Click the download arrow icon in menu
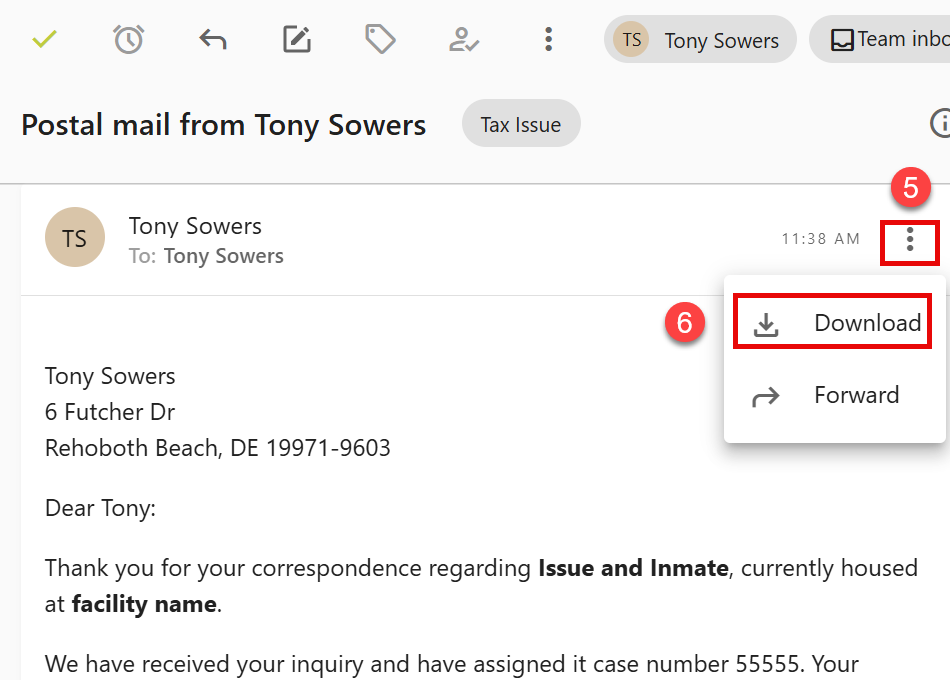 [x=766, y=324]
